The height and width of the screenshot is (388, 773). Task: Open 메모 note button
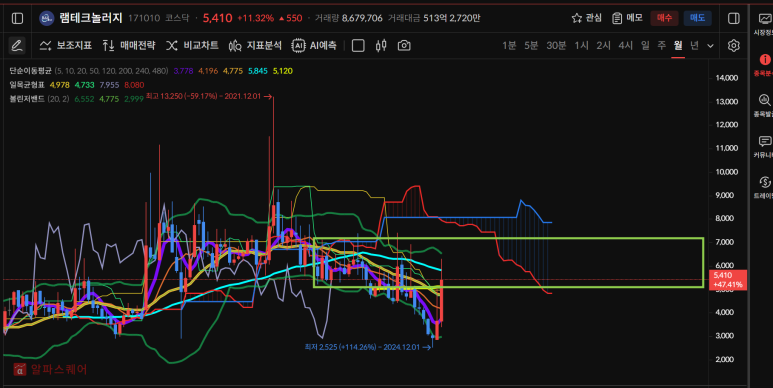tap(627, 18)
